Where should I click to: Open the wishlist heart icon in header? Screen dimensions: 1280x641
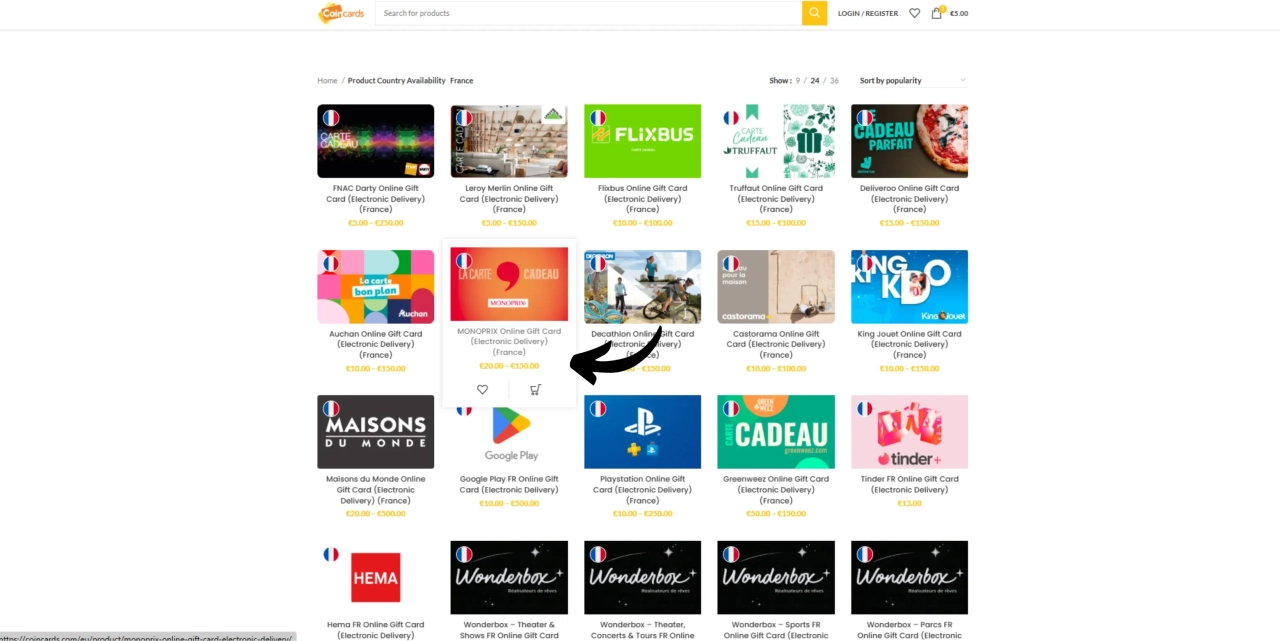914,13
